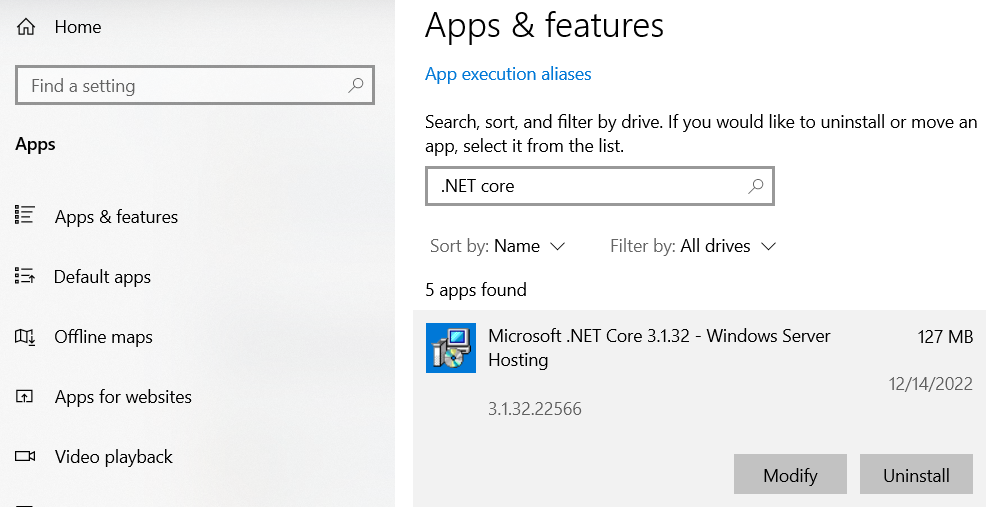This screenshot has width=993, height=507.
Task: Click into the .NET core app search field
Action: point(600,186)
